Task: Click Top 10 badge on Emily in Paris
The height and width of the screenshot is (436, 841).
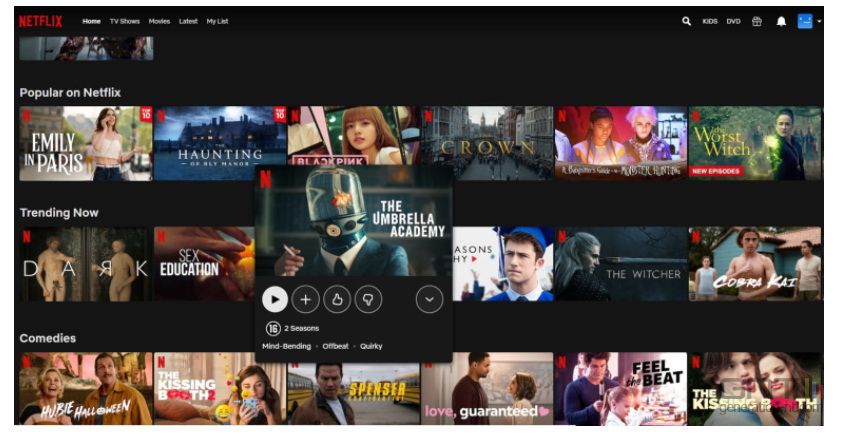Action: pyautogui.click(x=146, y=113)
